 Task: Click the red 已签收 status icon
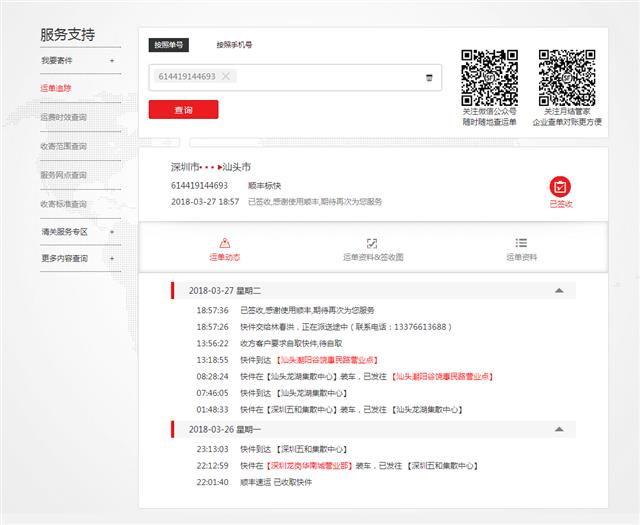560,187
